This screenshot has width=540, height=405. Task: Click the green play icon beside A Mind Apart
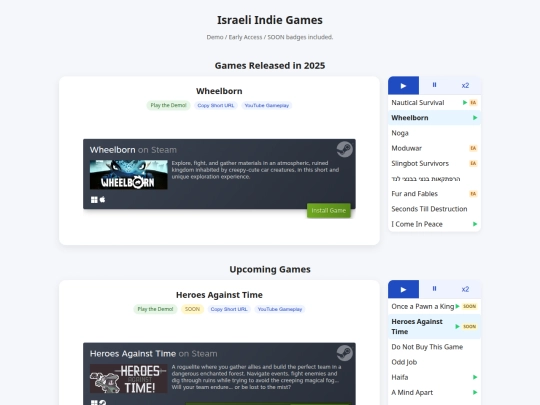click(x=475, y=392)
